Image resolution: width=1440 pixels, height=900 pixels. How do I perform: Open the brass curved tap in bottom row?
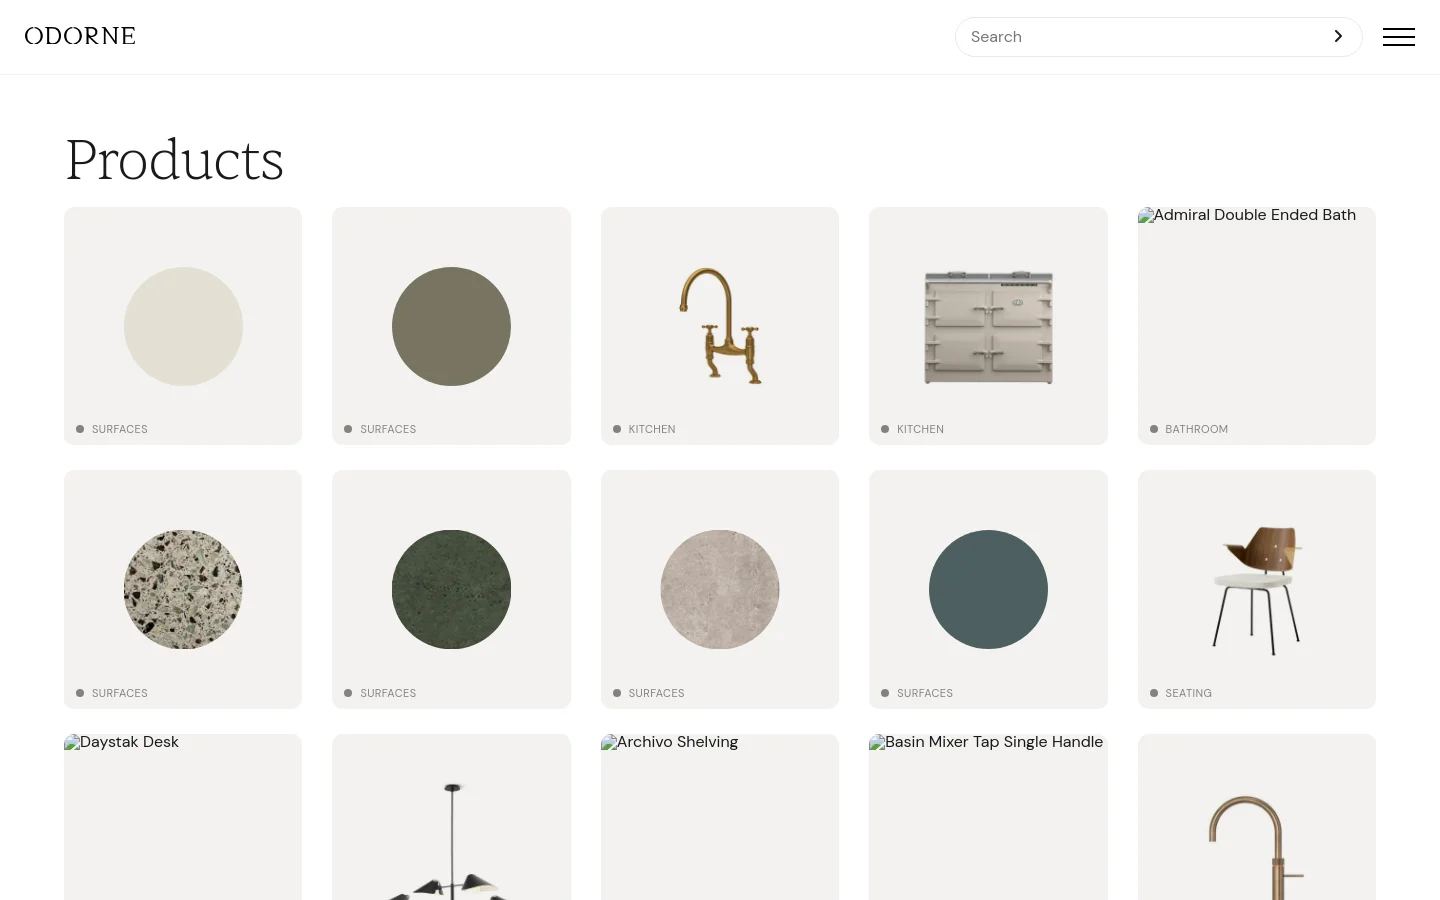(1257, 817)
